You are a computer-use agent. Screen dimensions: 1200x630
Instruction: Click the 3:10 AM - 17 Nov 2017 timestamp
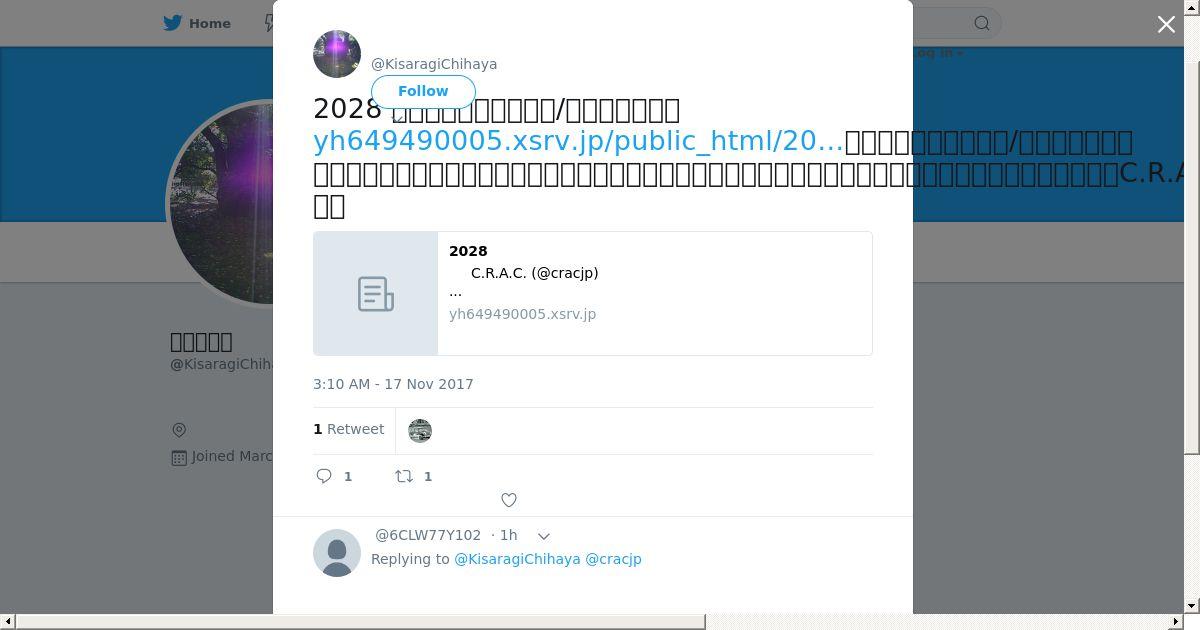[x=393, y=384]
